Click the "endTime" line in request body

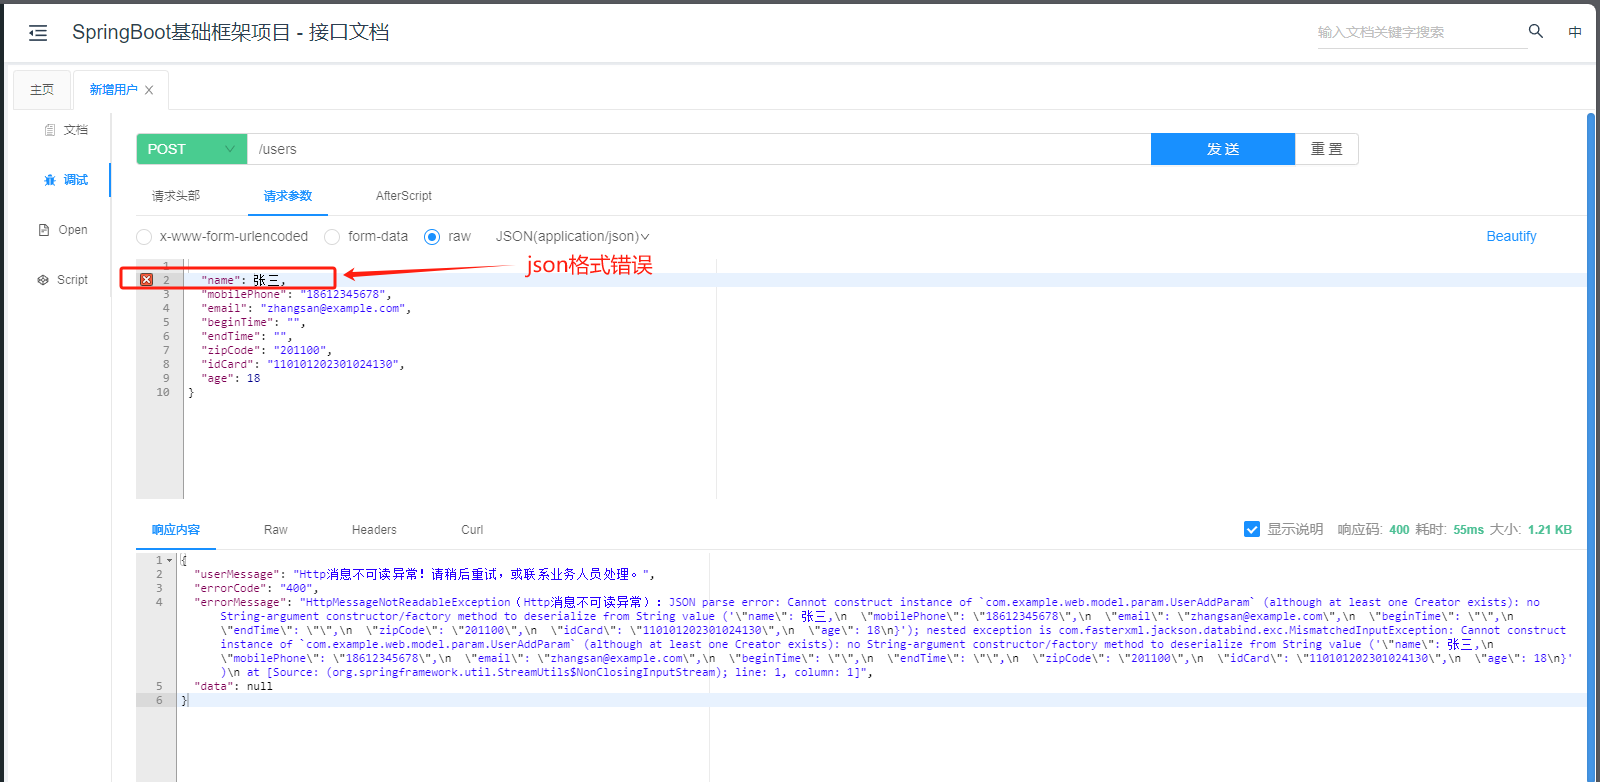(x=246, y=336)
